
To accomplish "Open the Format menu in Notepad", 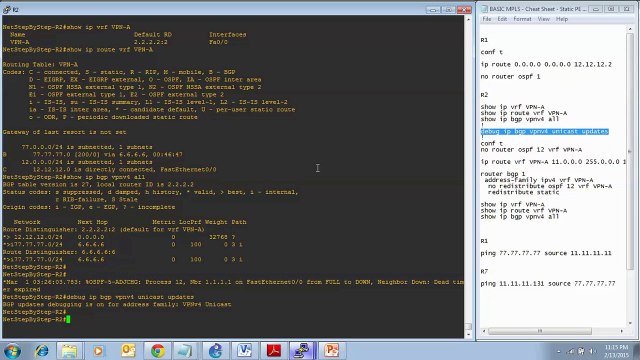I will coord(522,19).
